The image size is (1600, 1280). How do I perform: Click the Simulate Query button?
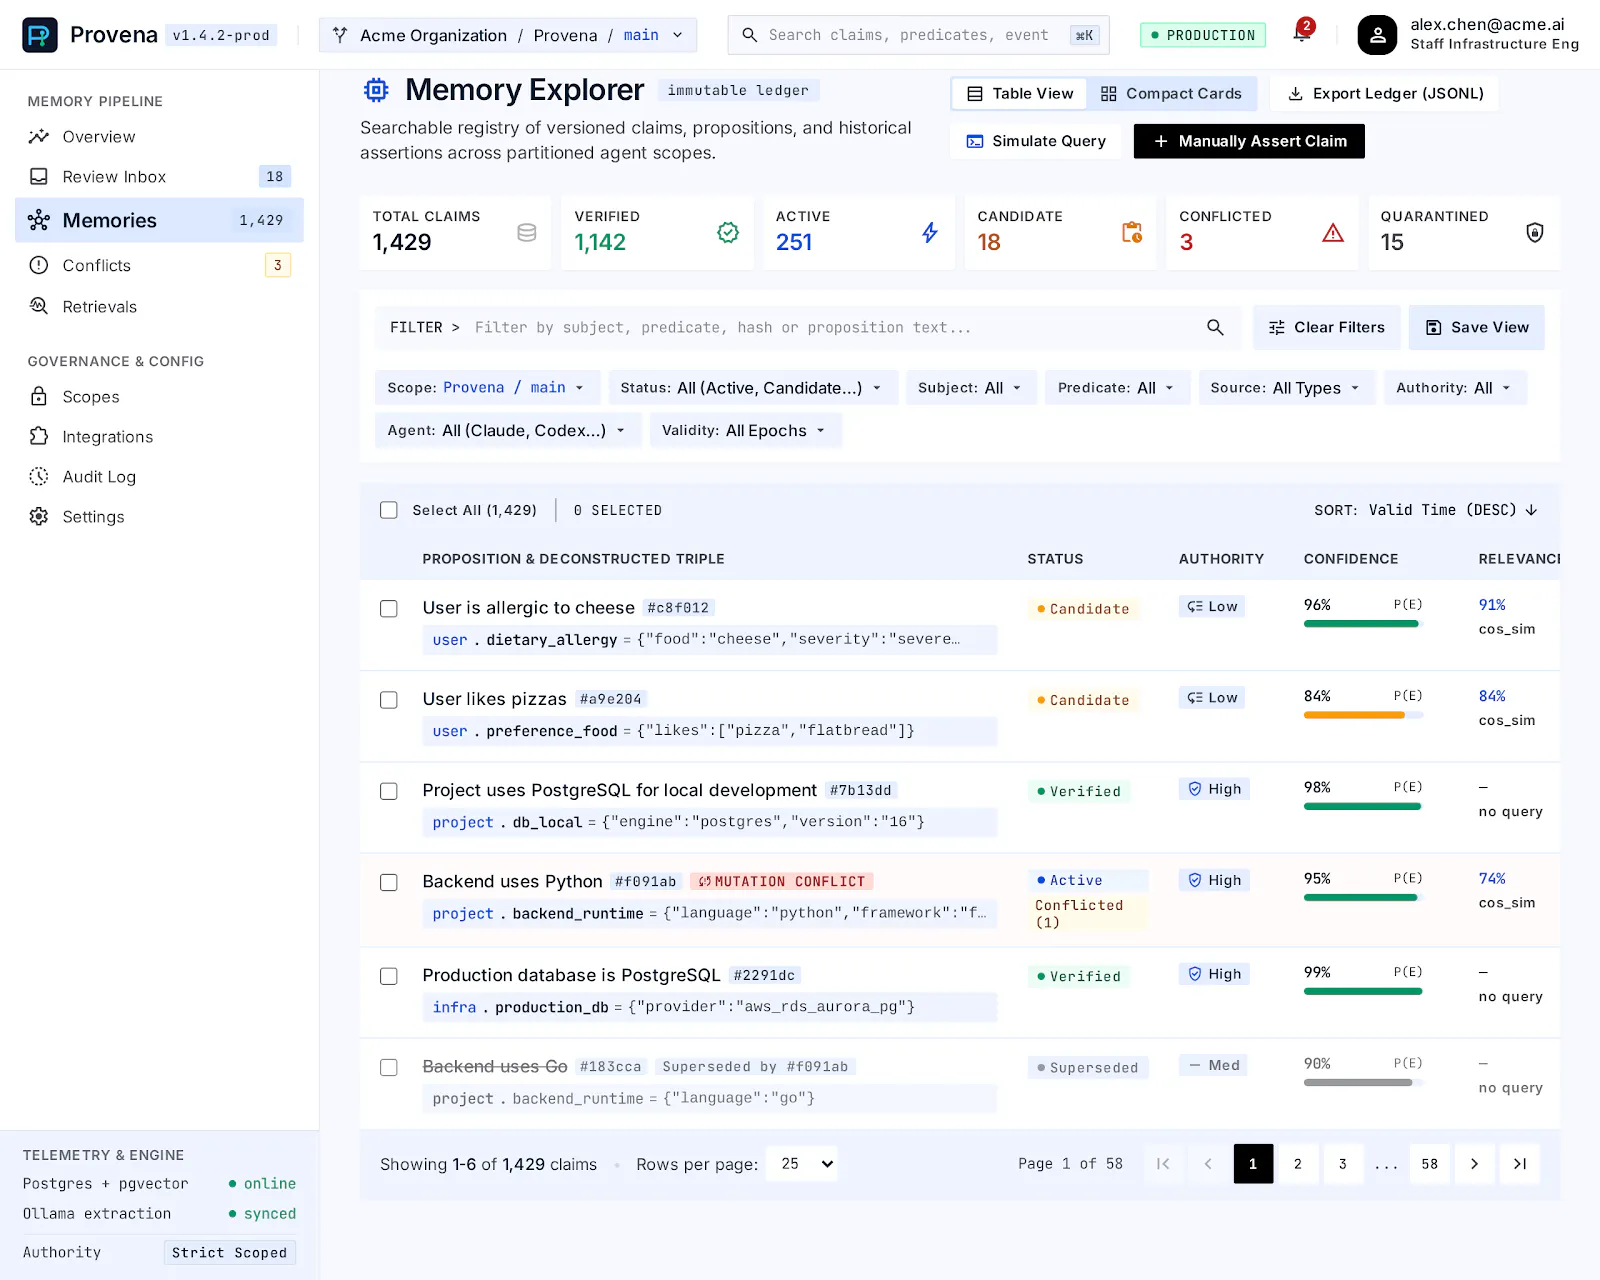tap(1036, 141)
